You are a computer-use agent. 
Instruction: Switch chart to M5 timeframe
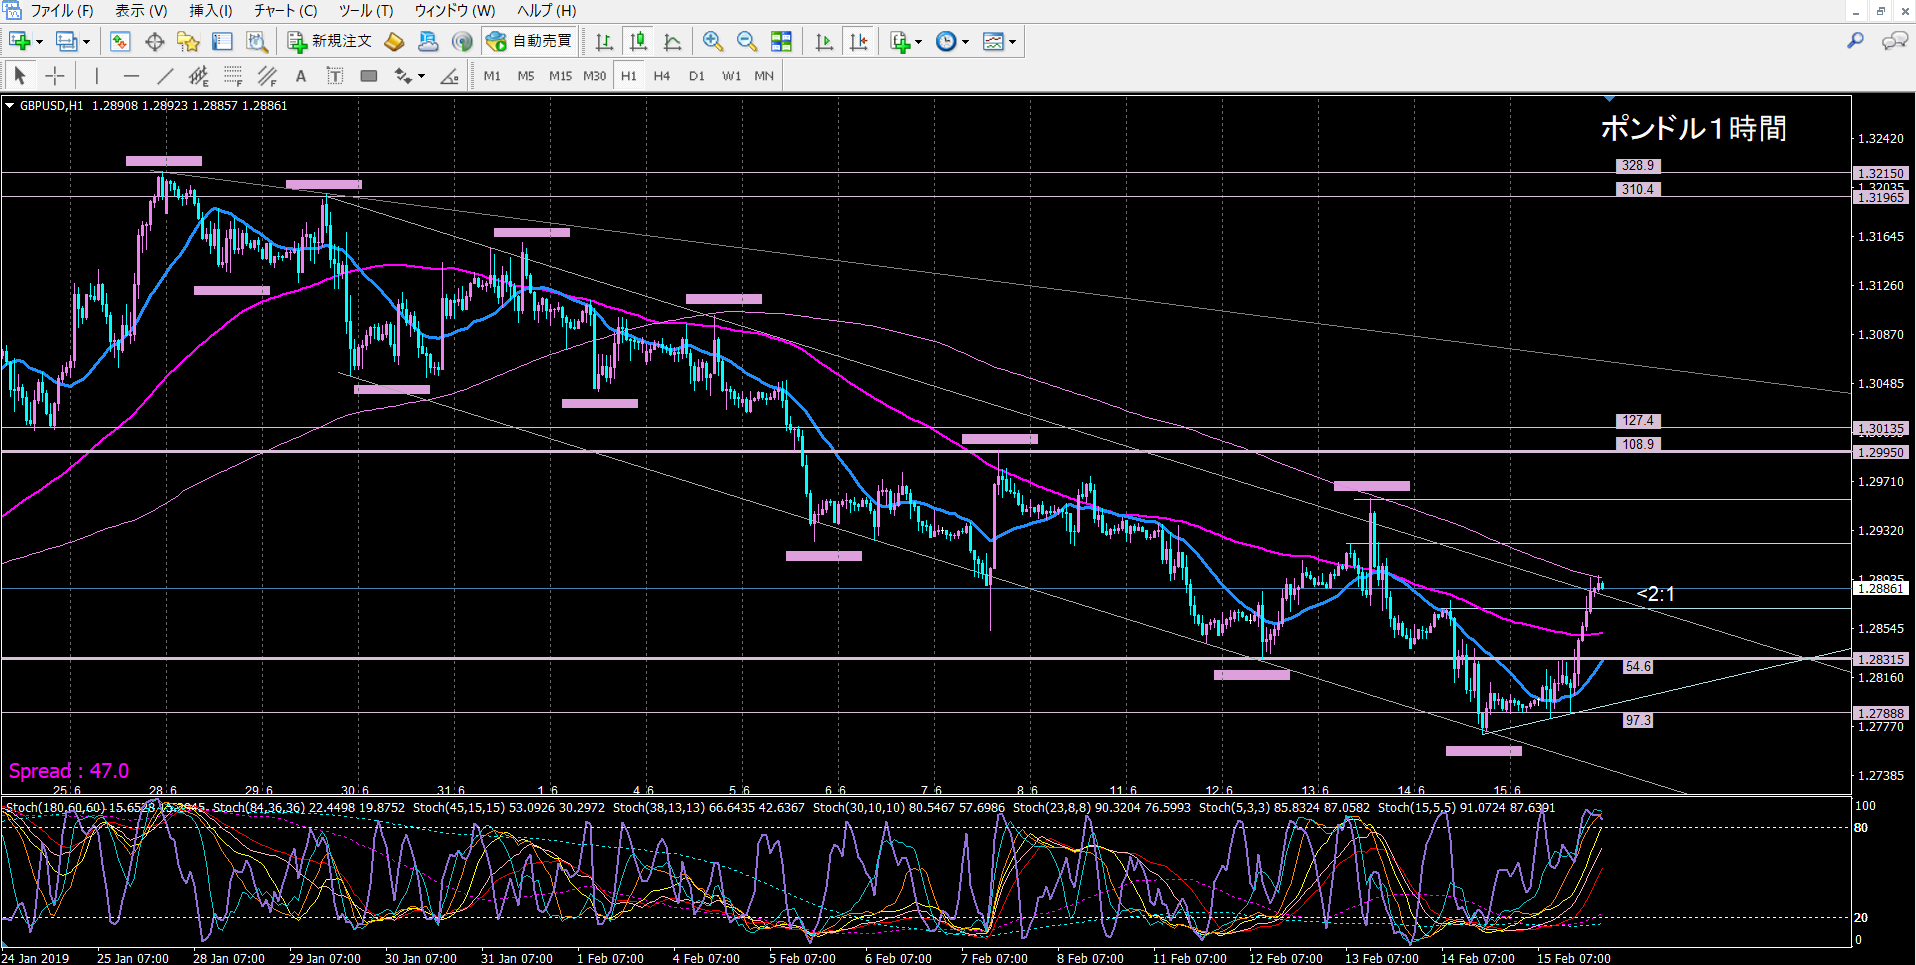526,76
